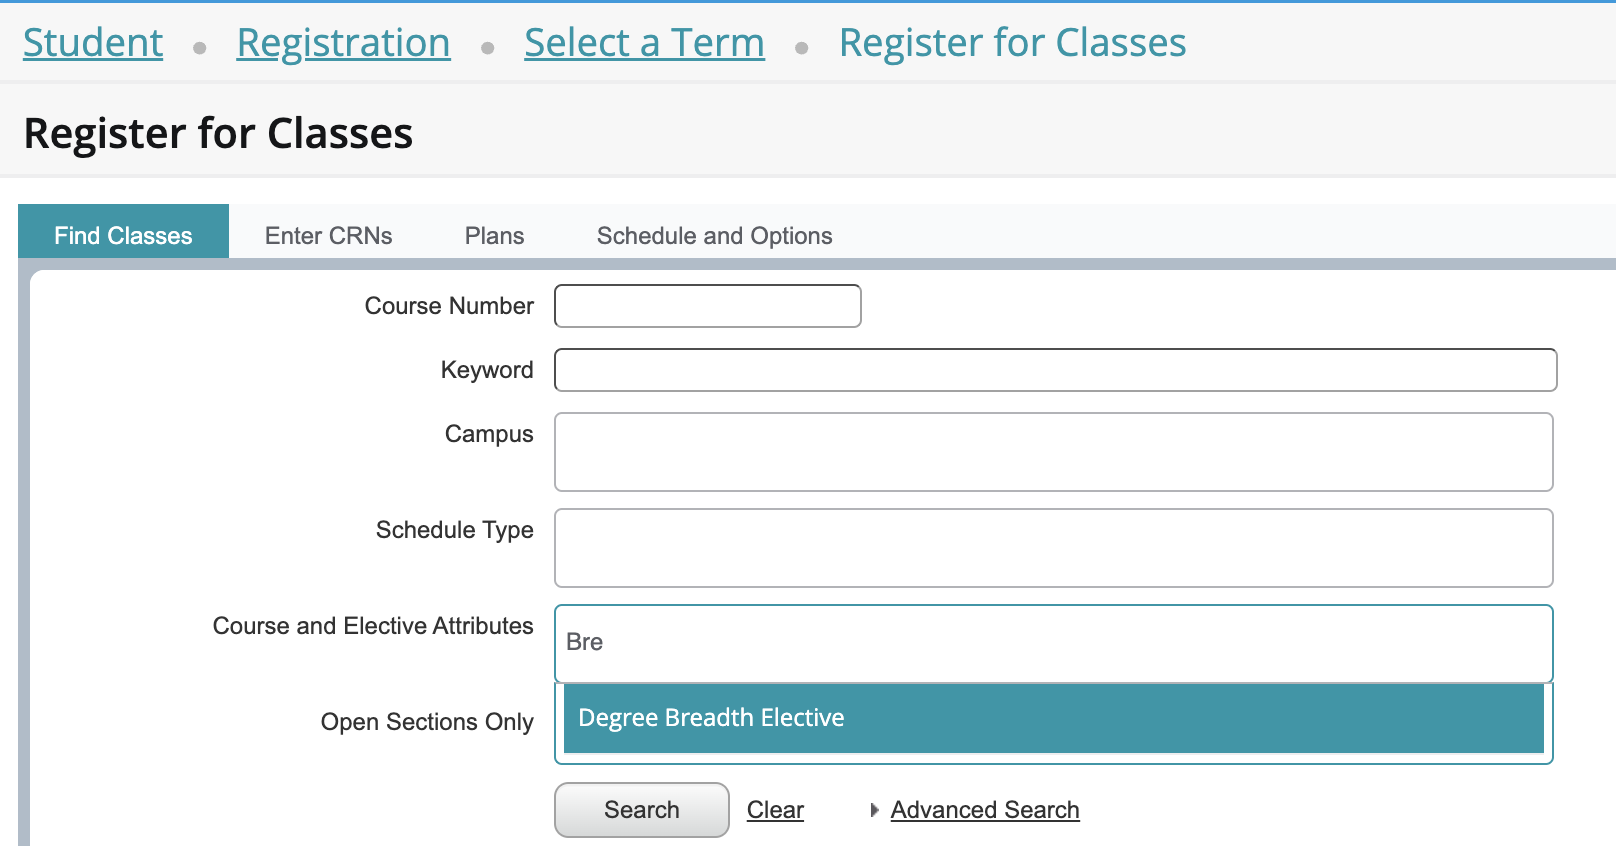Click into the Keyword text box
The image size is (1616, 846).
(x=1055, y=370)
